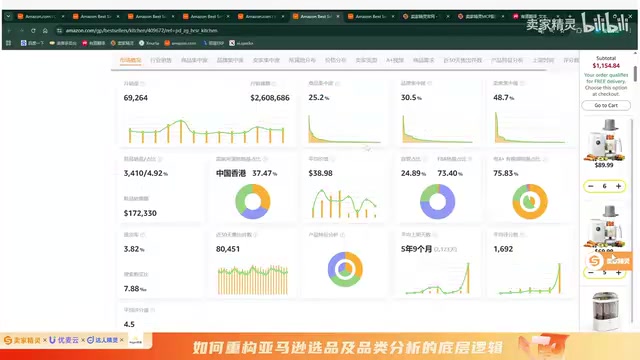Click the 7.88‰ value
The height and width of the screenshot is (360, 640).
(135, 289)
